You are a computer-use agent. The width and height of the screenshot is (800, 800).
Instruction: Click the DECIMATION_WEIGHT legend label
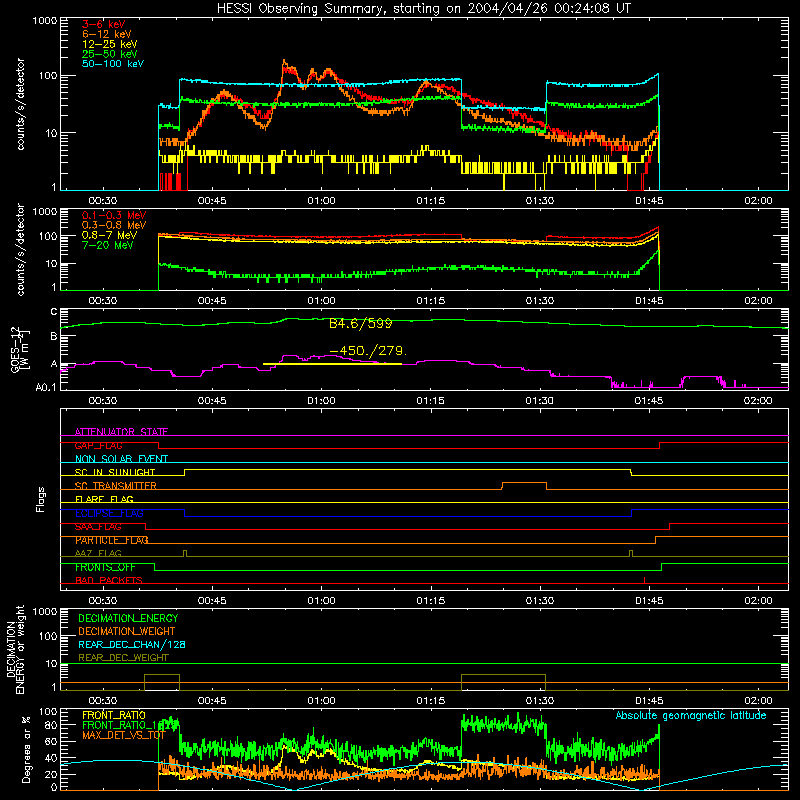coord(127,631)
